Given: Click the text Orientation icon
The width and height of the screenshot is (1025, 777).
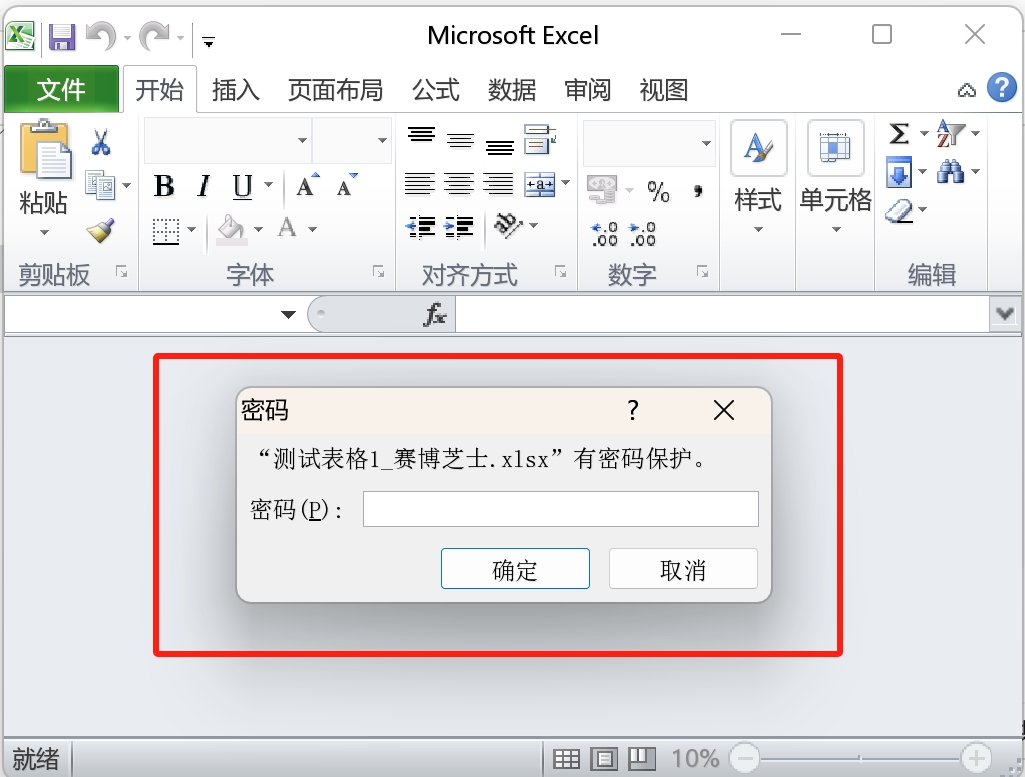Looking at the screenshot, I should 509,227.
